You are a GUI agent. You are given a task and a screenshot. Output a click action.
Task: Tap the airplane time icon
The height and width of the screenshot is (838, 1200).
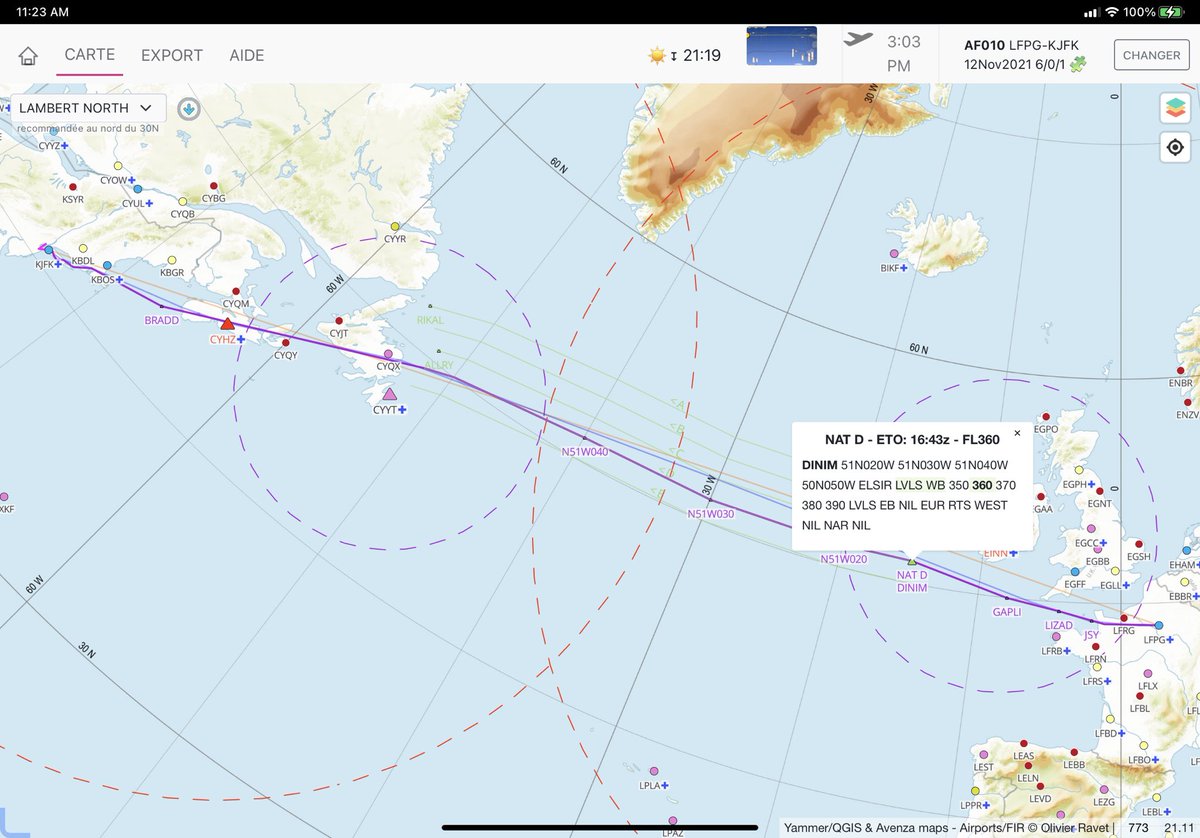858,40
